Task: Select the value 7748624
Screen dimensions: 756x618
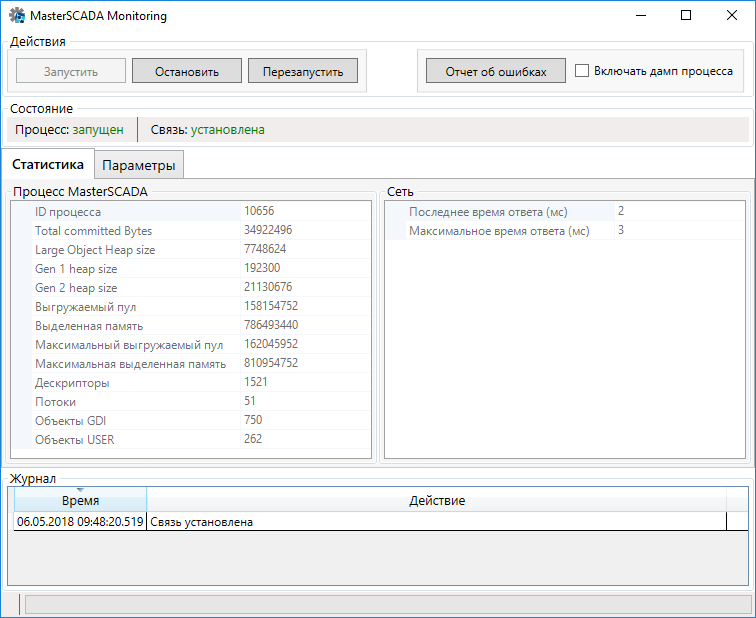Action: pos(265,249)
